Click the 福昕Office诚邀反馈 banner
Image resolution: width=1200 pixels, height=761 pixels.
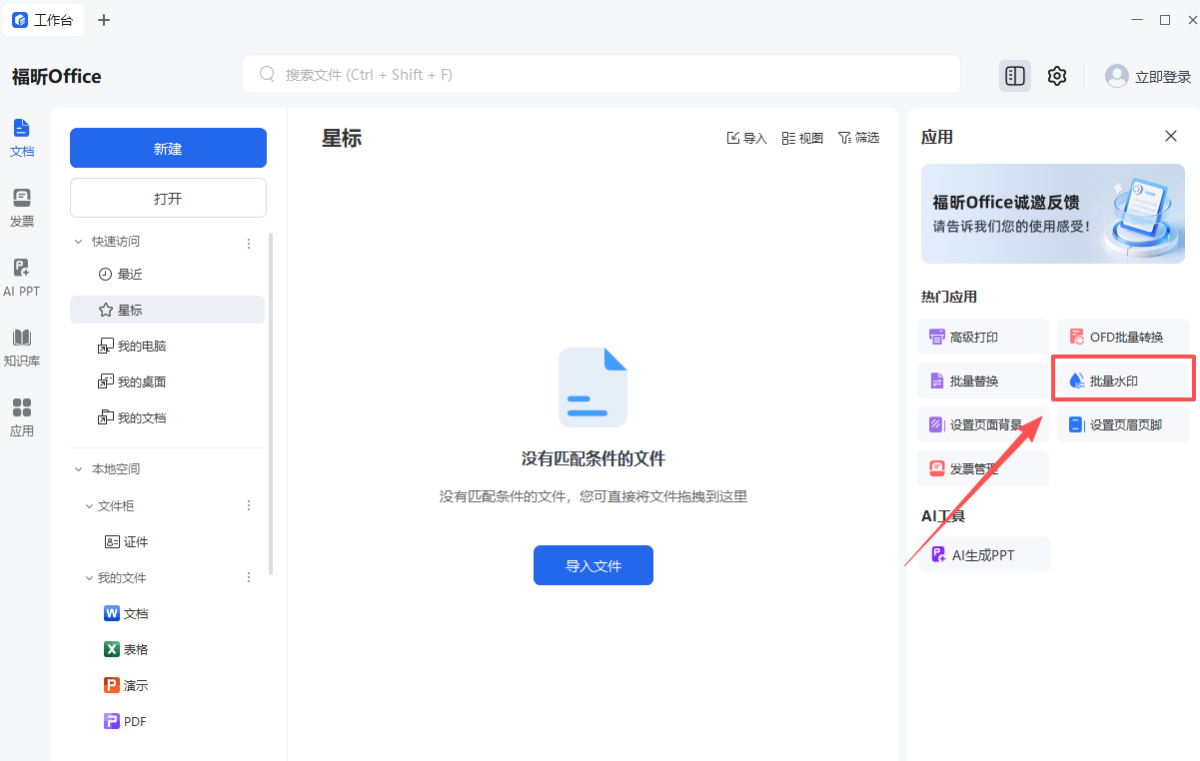1053,214
